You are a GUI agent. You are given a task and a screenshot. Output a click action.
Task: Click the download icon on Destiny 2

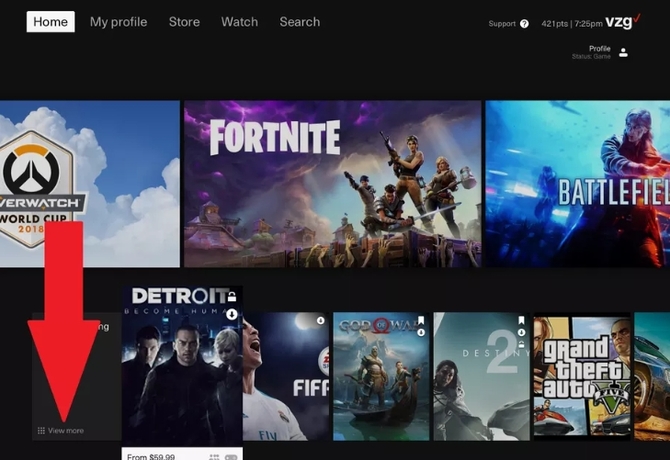point(521,332)
